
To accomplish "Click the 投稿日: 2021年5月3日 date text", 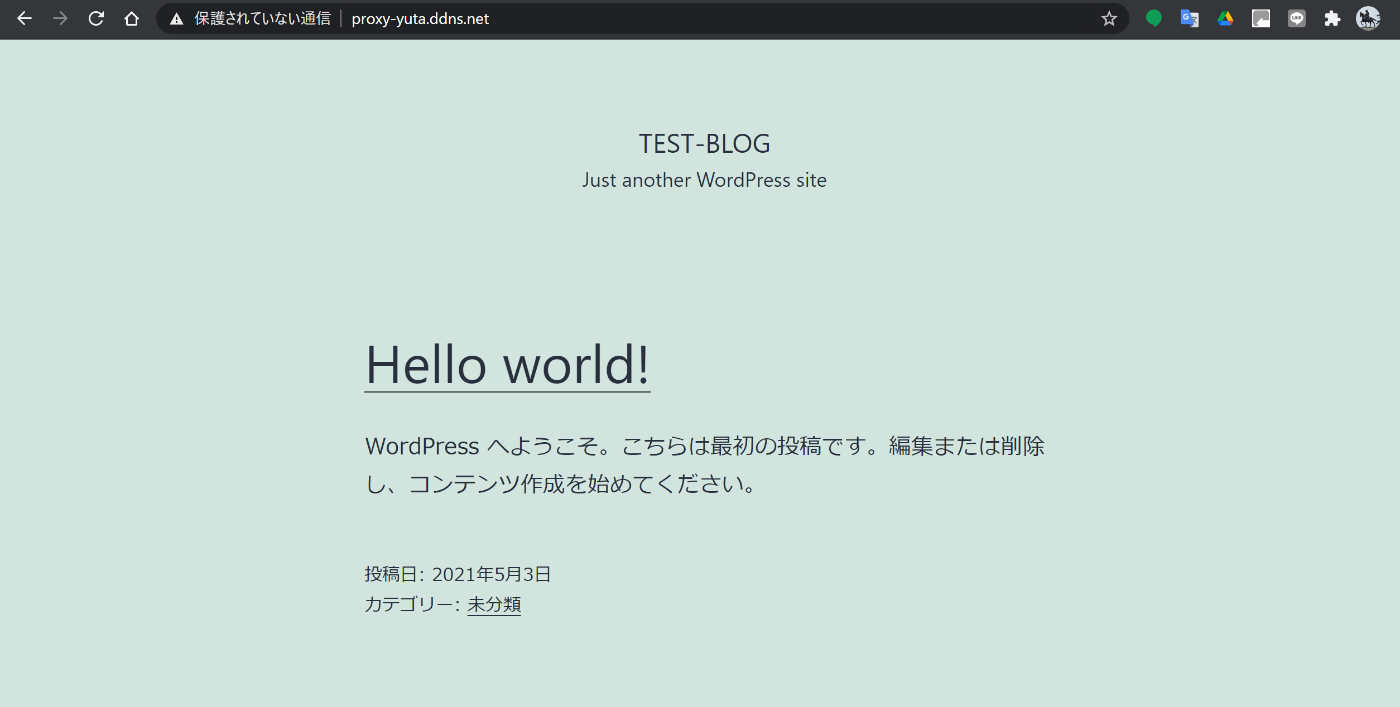I will tap(458, 575).
